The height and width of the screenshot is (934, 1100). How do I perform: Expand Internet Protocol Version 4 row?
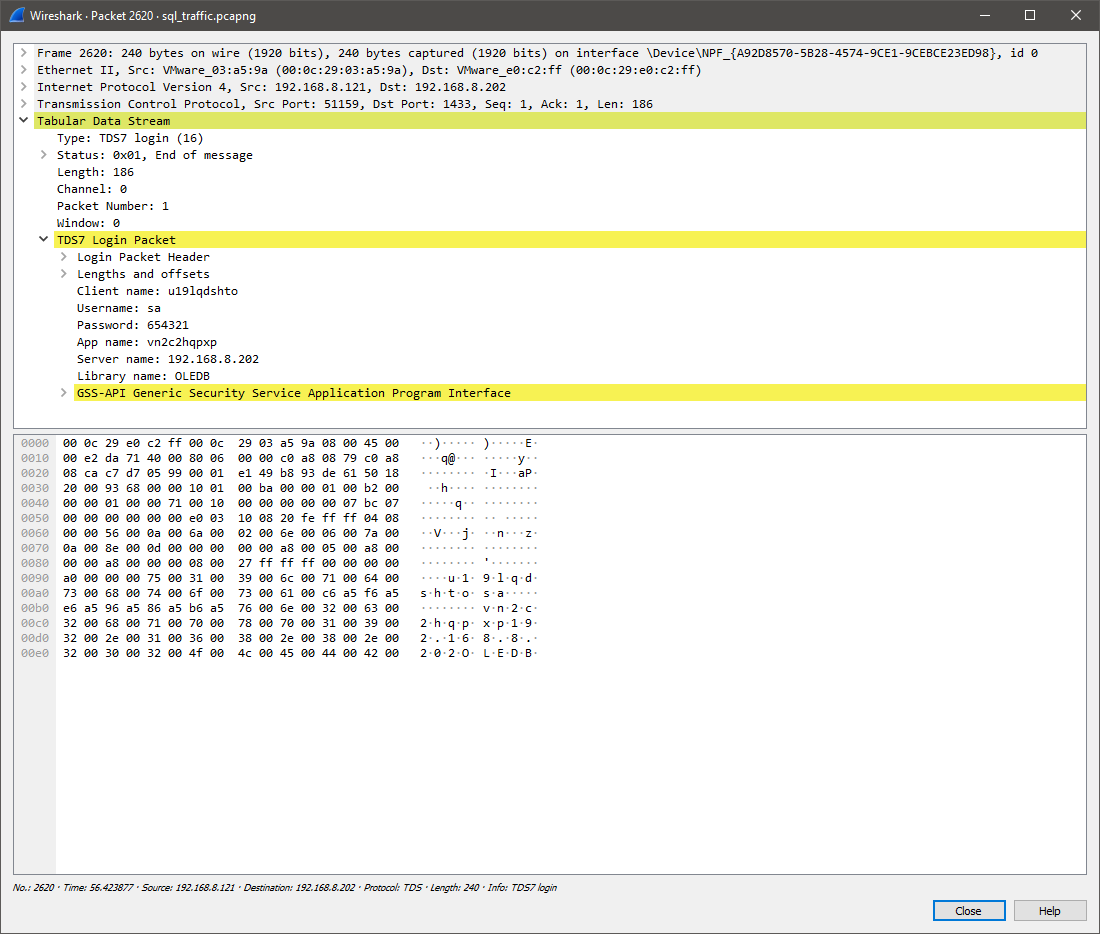click(23, 87)
